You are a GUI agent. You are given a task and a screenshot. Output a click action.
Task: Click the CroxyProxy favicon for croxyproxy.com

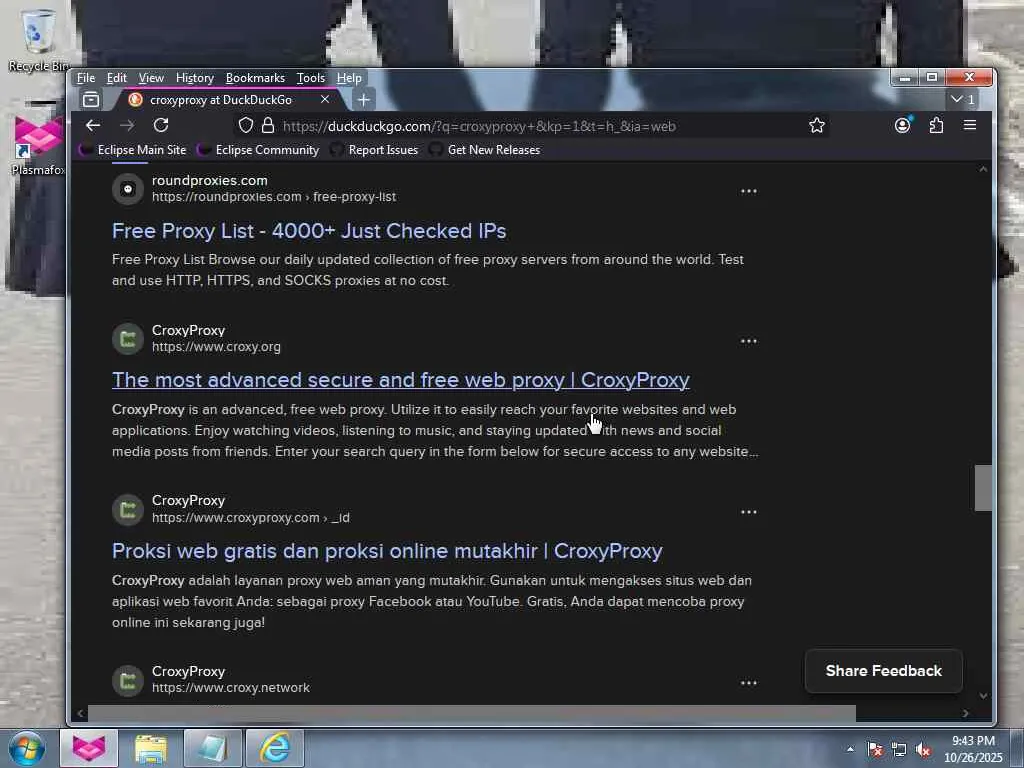click(128, 510)
